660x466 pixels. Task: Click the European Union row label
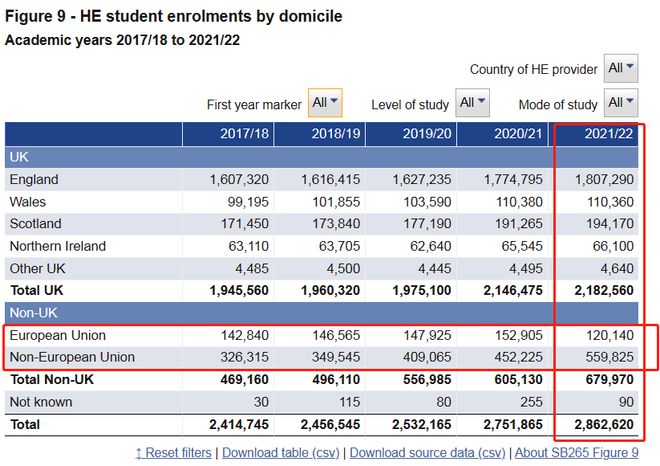58,335
